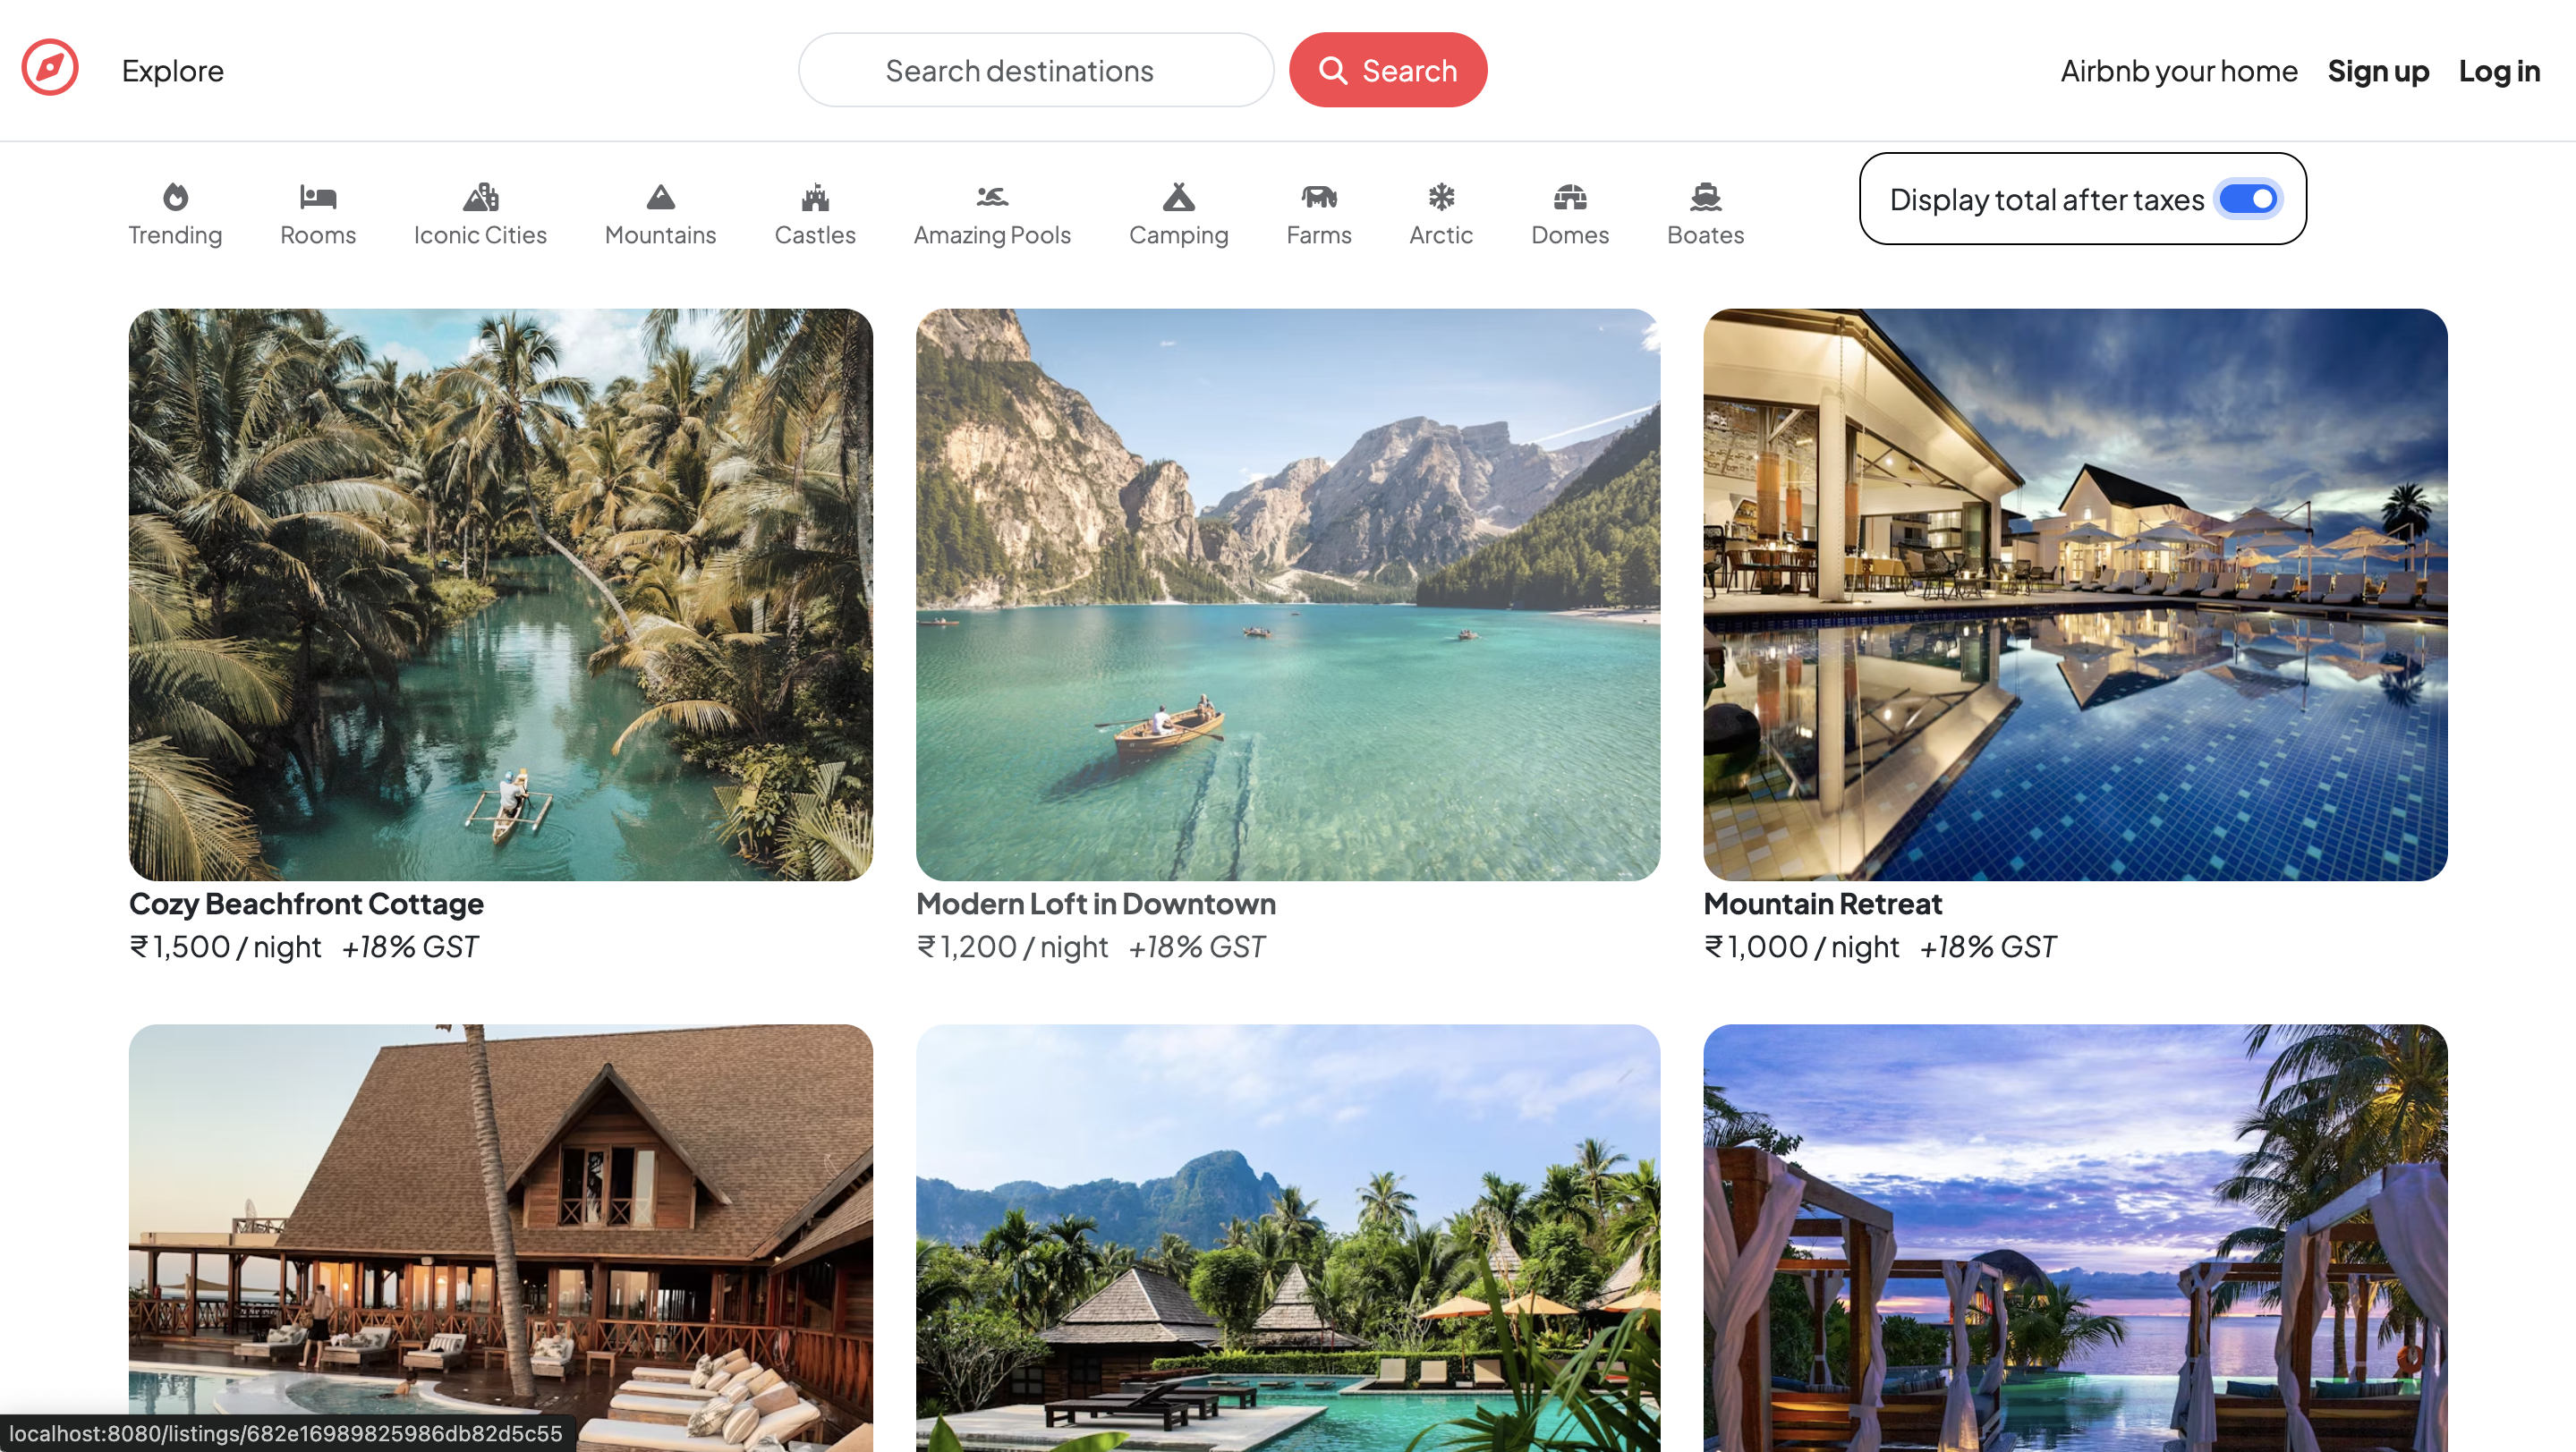Click the Castles fort icon
The height and width of the screenshot is (1452, 2576).
pyautogui.click(x=815, y=196)
